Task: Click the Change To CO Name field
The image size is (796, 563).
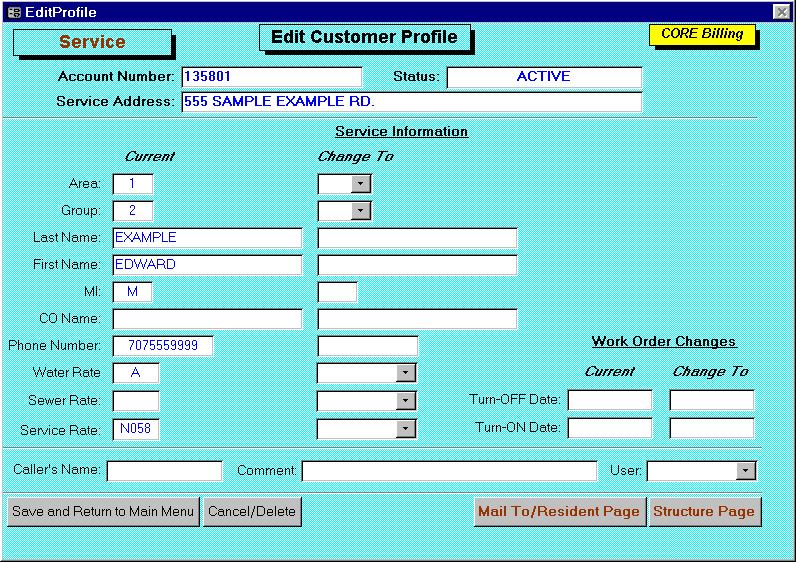Action: point(417,319)
